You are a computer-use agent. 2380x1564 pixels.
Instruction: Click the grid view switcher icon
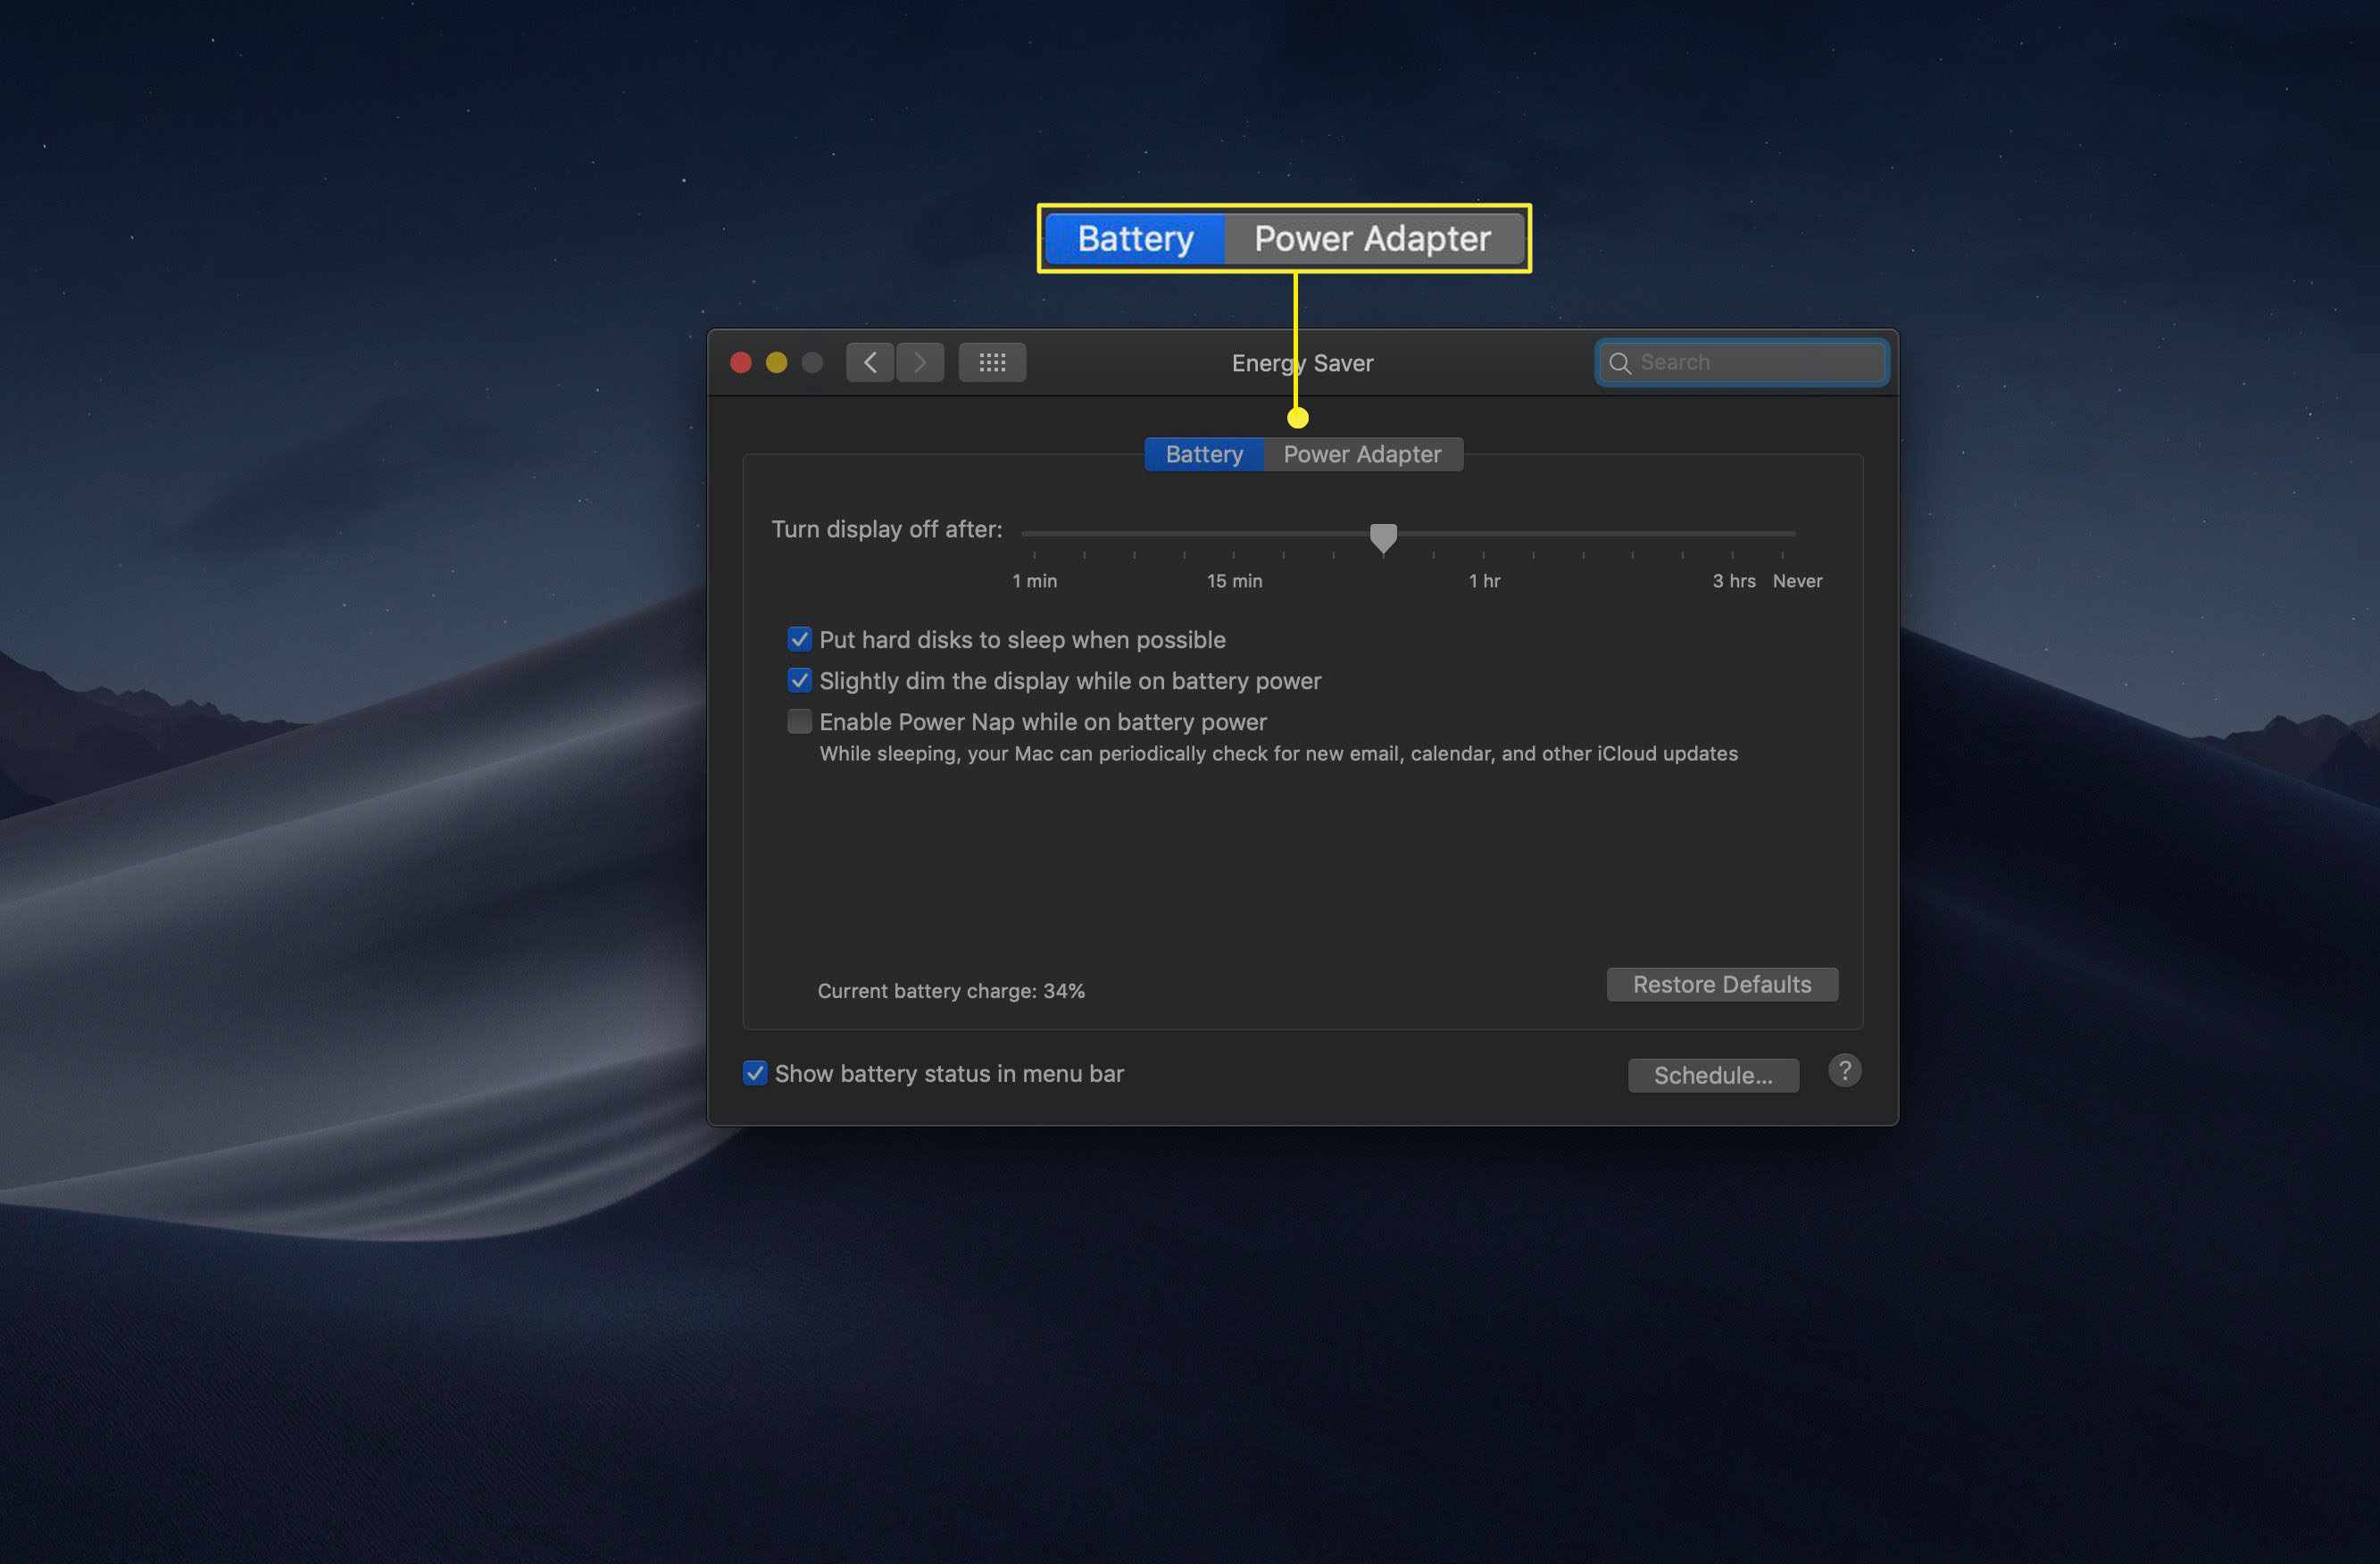pos(991,362)
